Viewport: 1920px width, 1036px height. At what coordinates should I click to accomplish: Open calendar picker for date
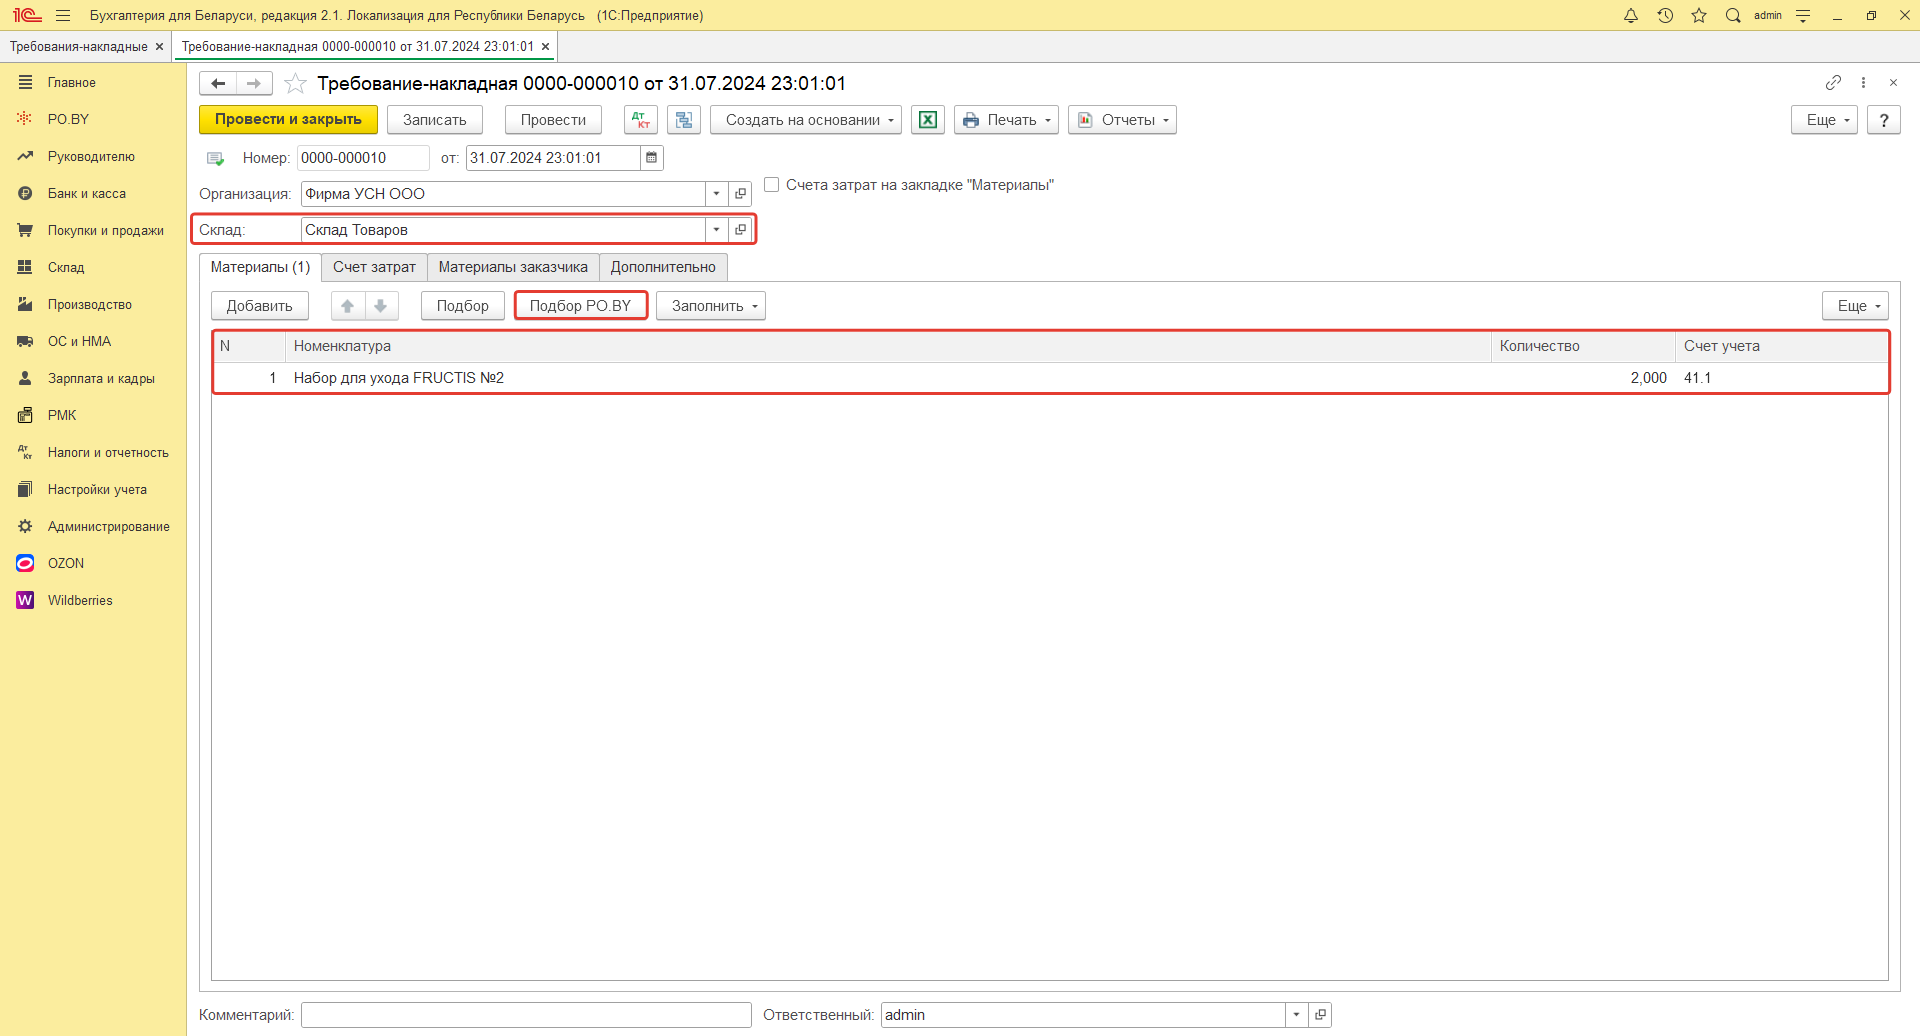click(x=651, y=158)
